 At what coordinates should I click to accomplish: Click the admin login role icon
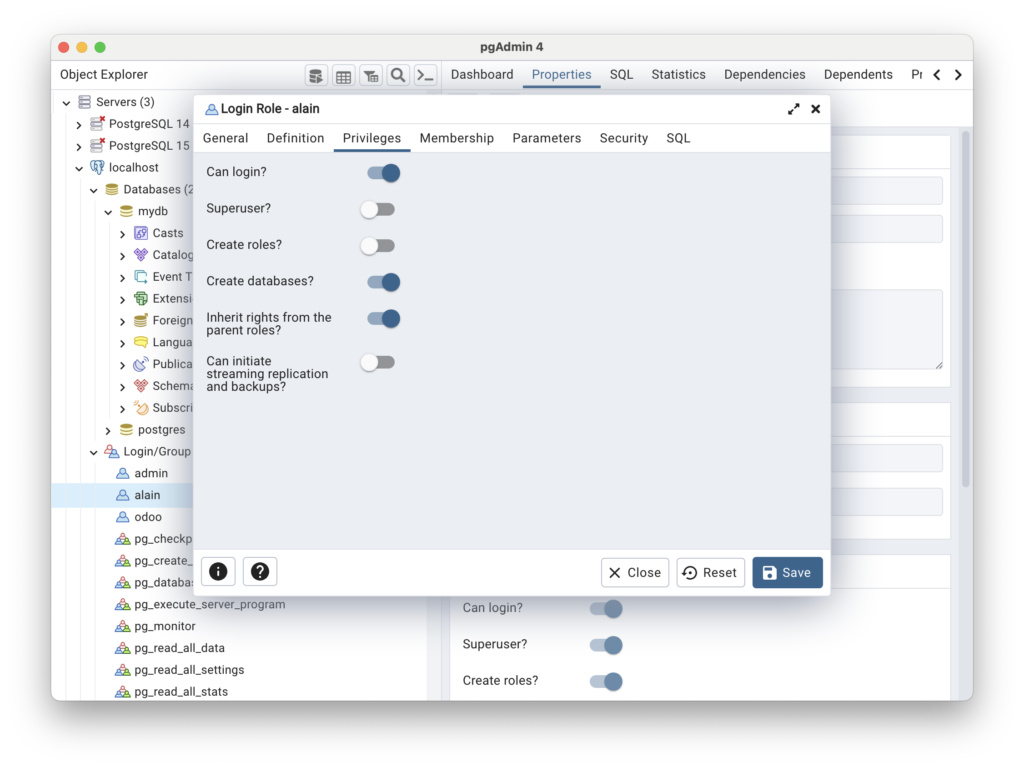click(x=122, y=473)
